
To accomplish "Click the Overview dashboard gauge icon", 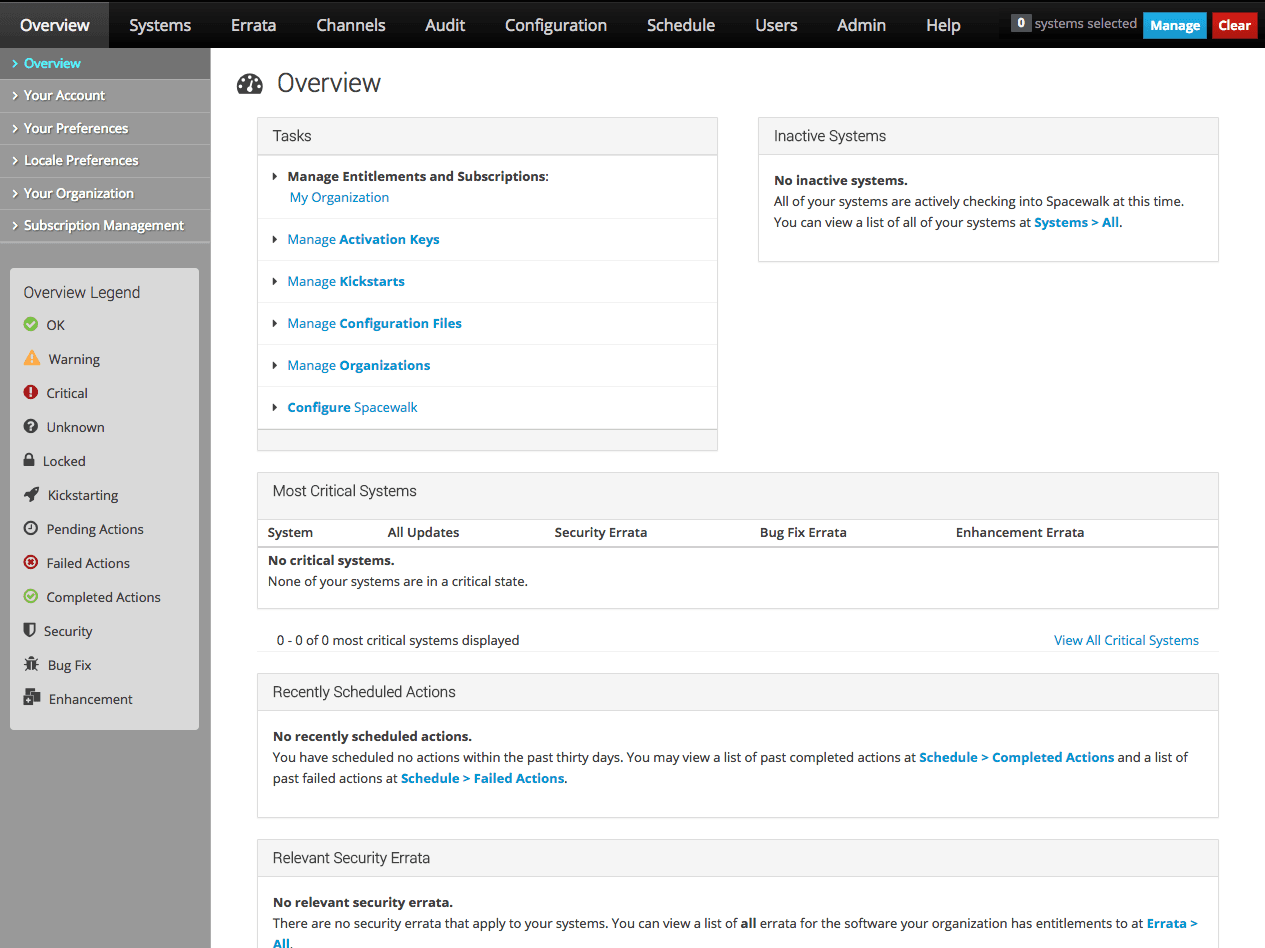I will (x=249, y=84).
